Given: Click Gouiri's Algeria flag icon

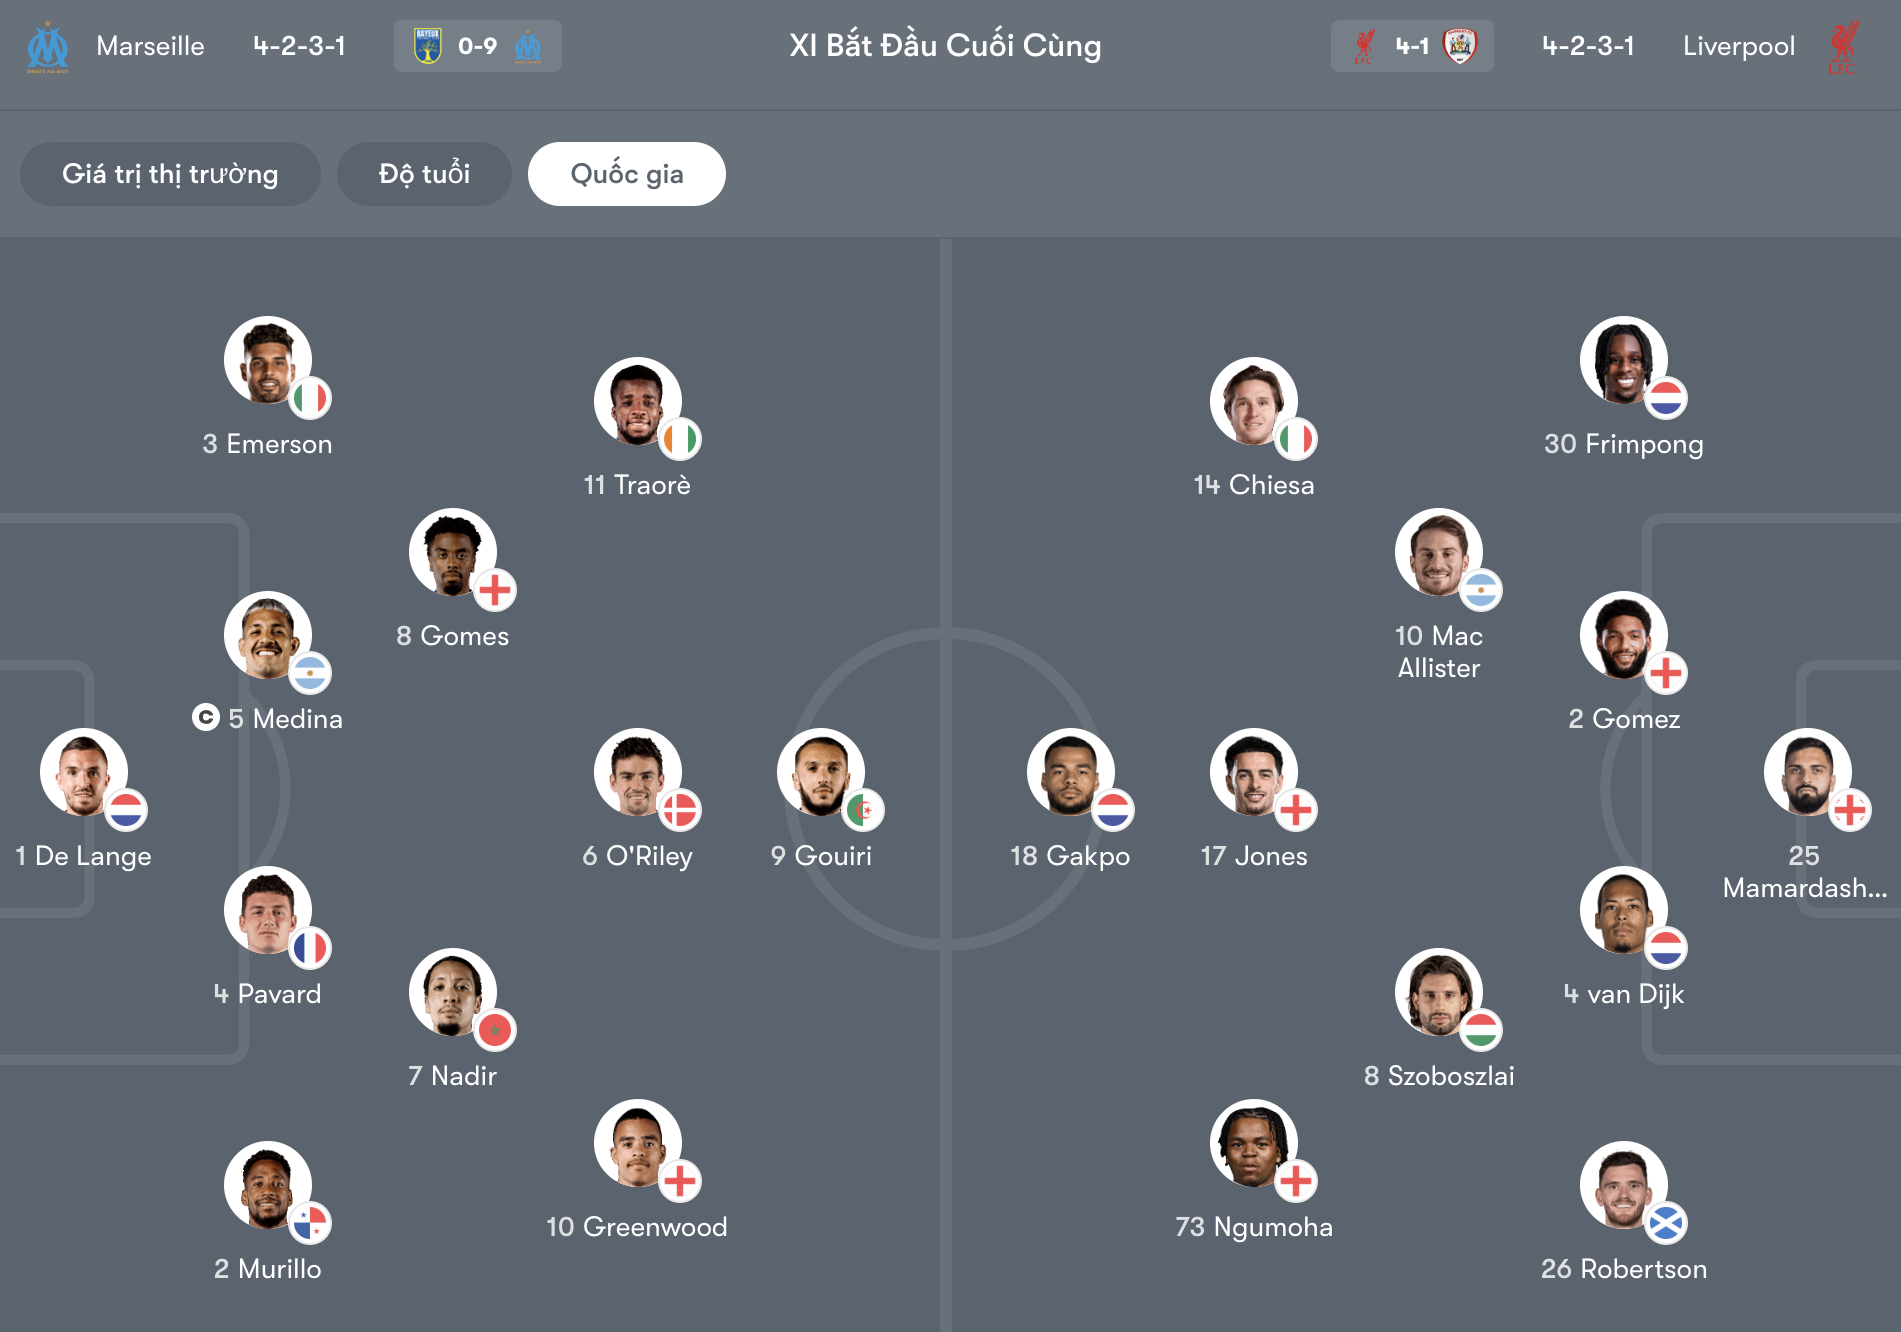Looking at the screenshot, I should (x=863, y=810).
